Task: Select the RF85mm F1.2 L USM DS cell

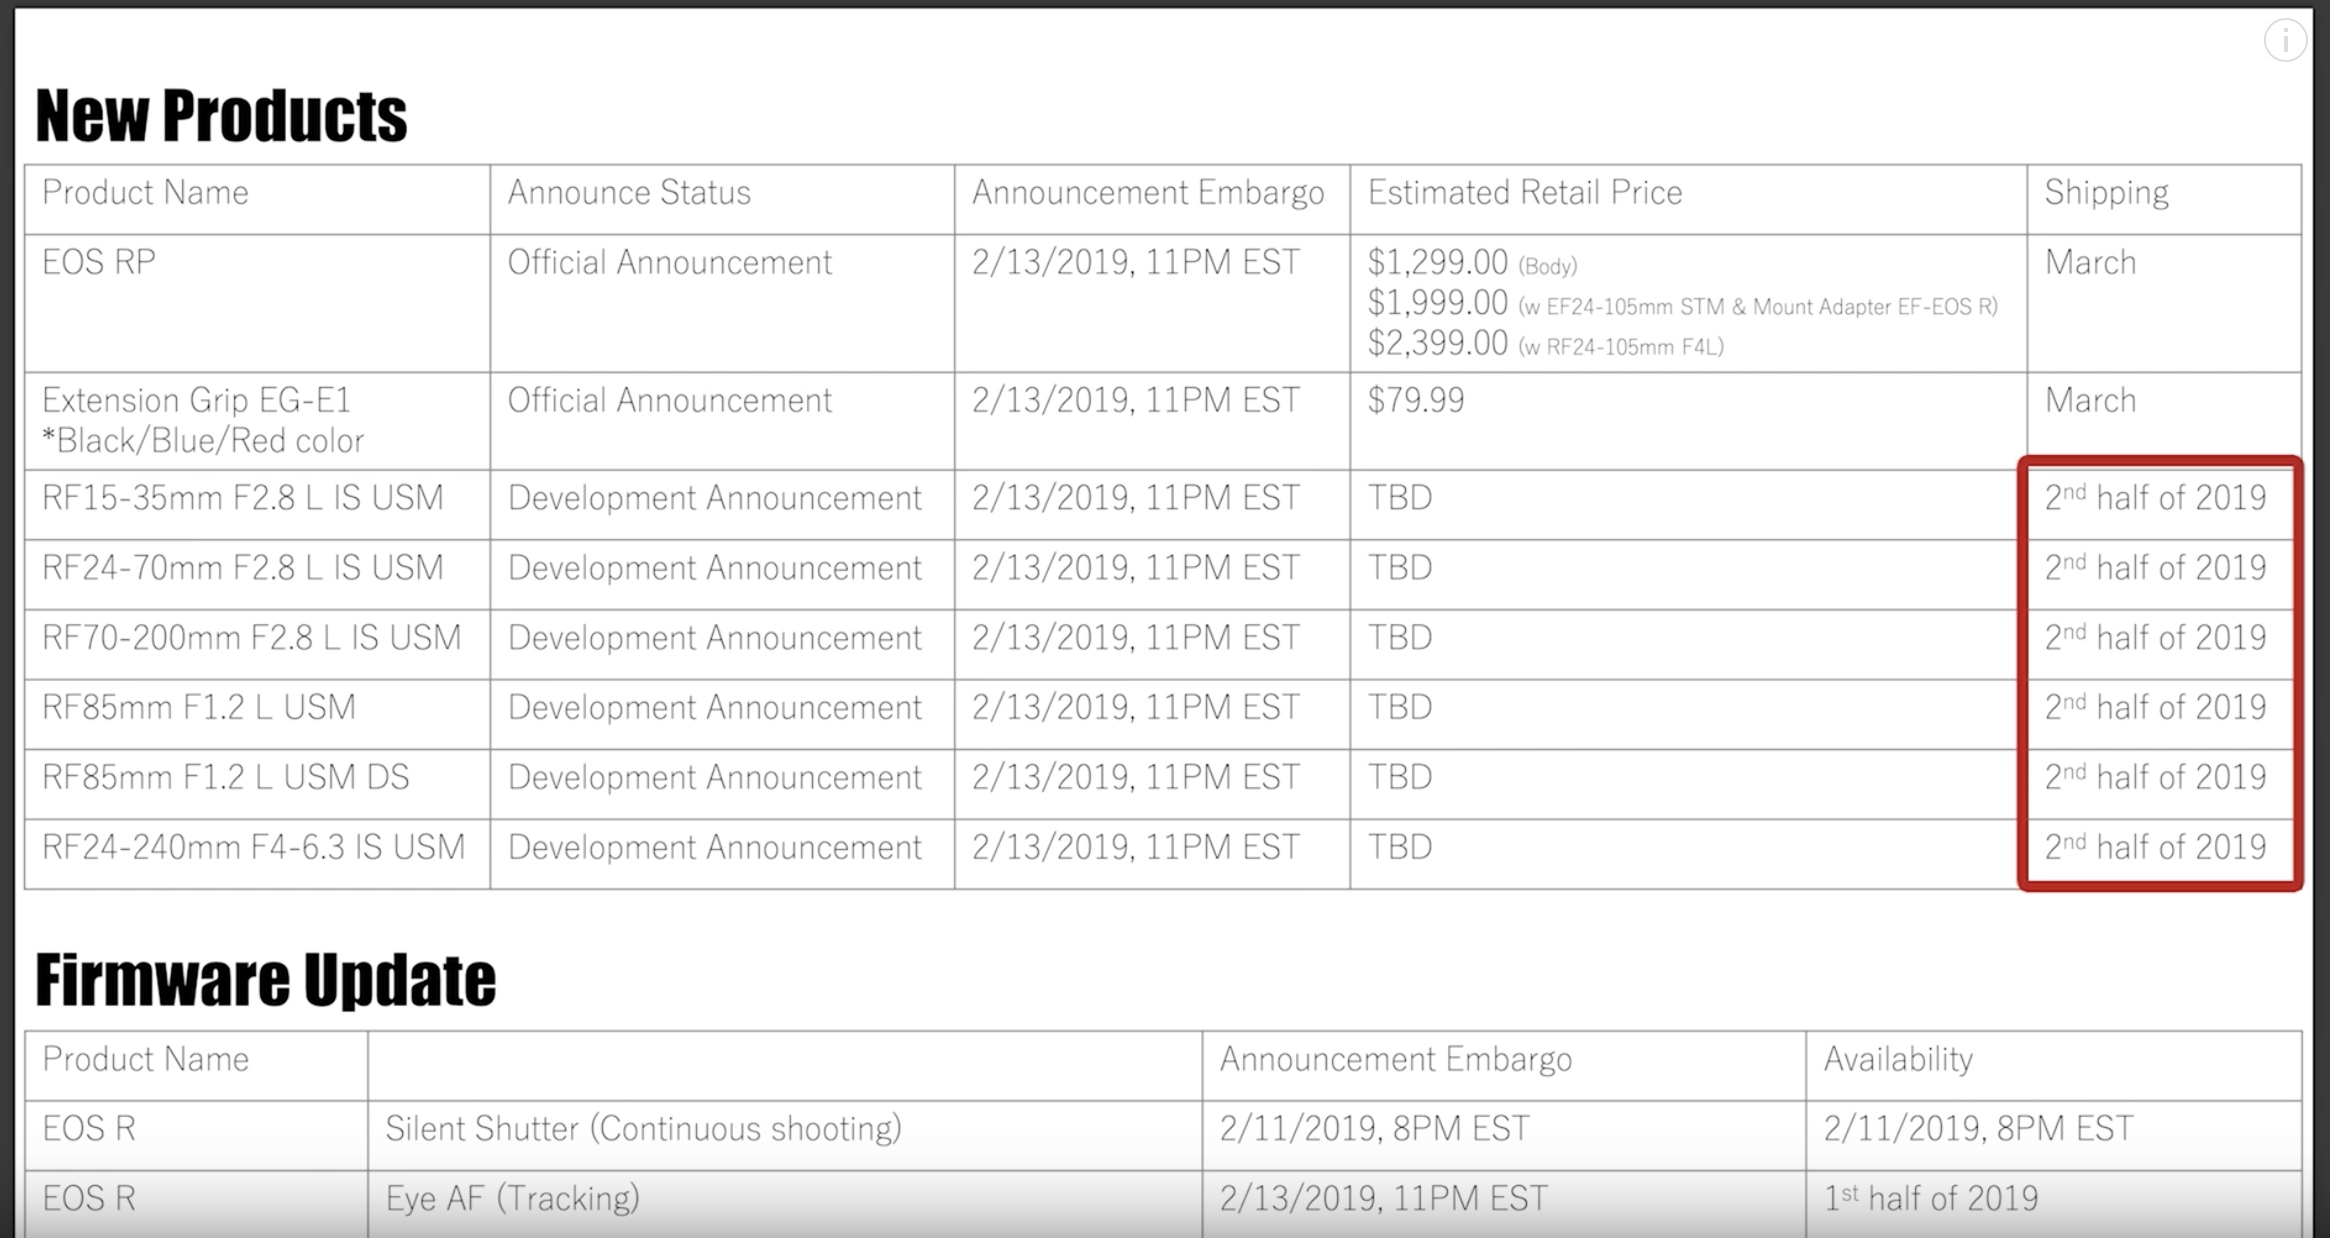Action: (226, 778)
